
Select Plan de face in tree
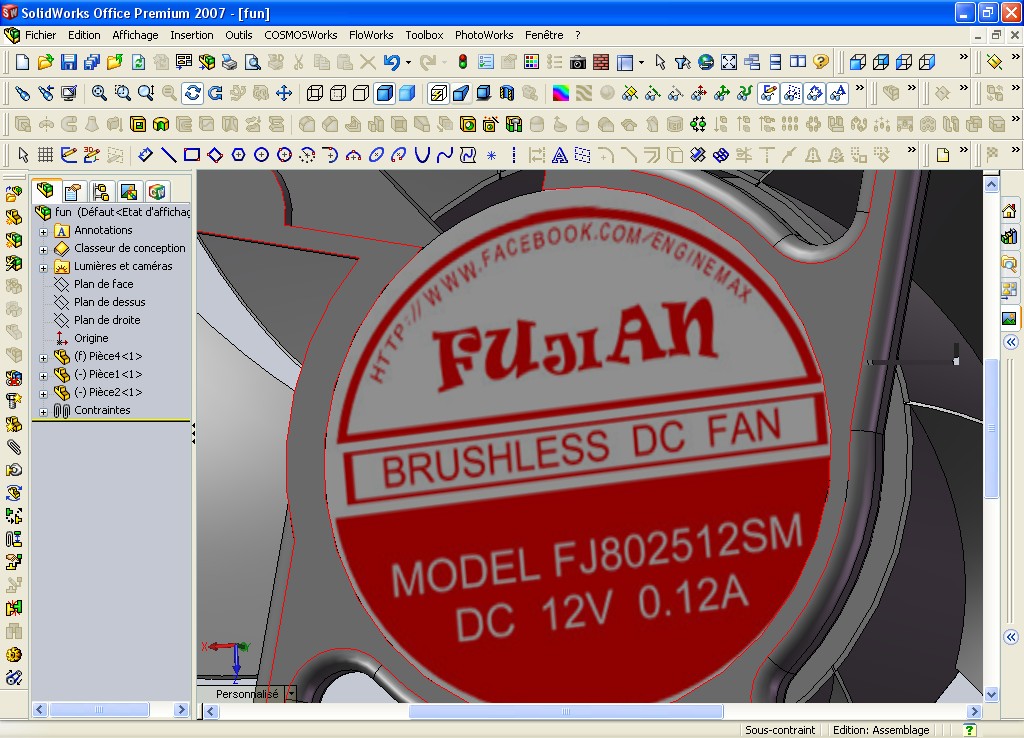tap(103, 284)
